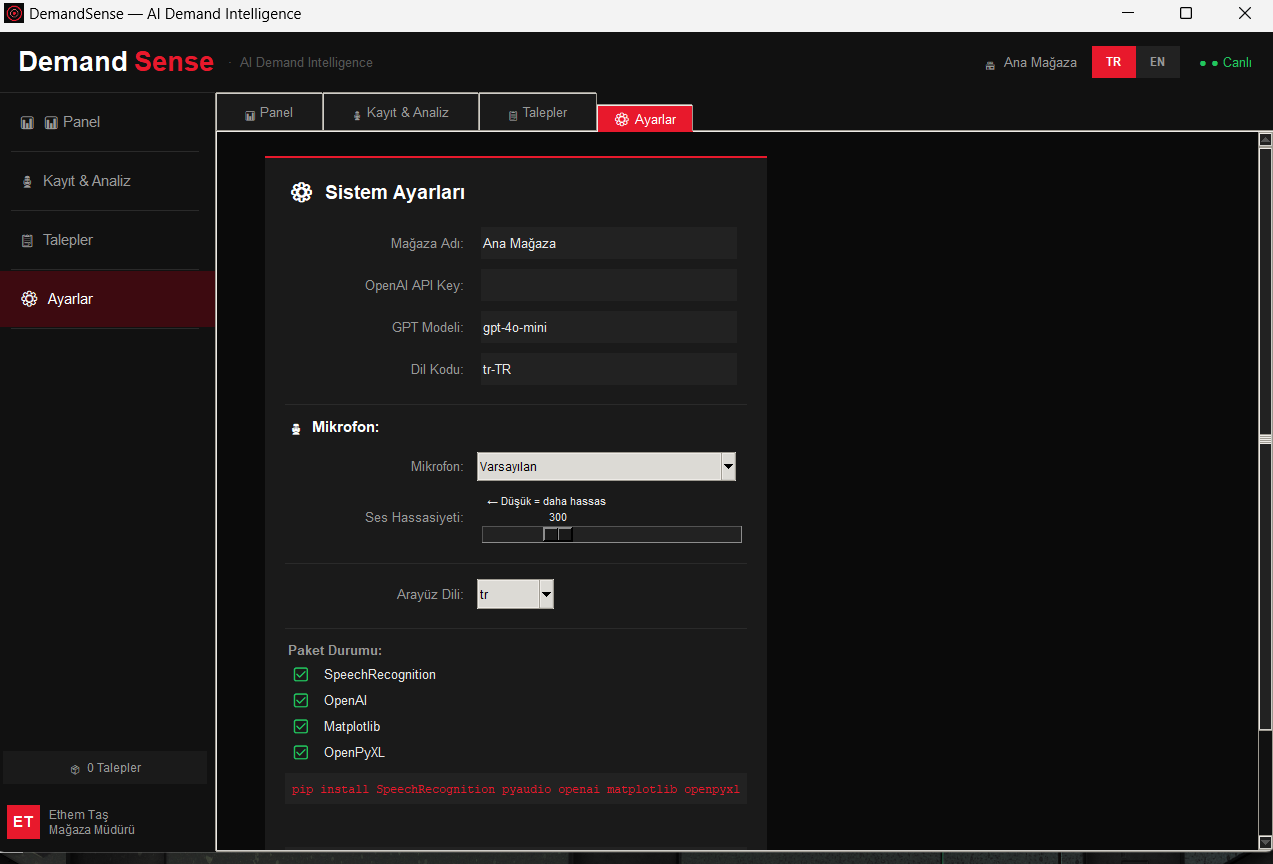
Task: Click the Ana Mağaza store label in header
Action: [x=1040, y=62]
